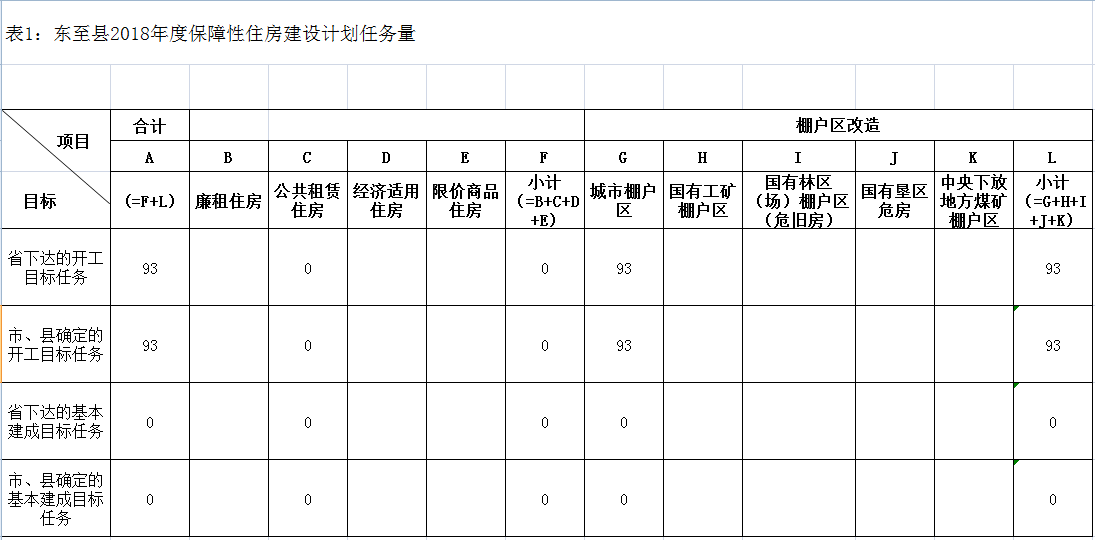
Task: Click the 项目 header label
Action: pos(73,142)
